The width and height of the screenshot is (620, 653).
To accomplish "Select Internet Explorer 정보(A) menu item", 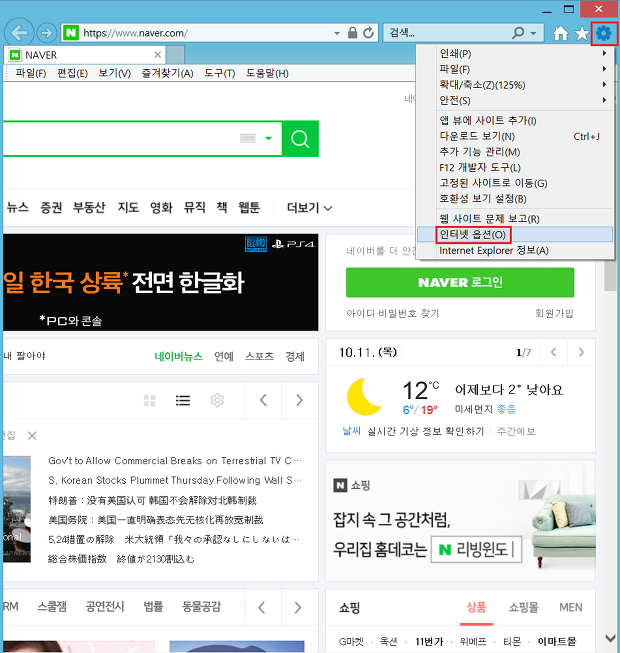I will coord(515,250).
